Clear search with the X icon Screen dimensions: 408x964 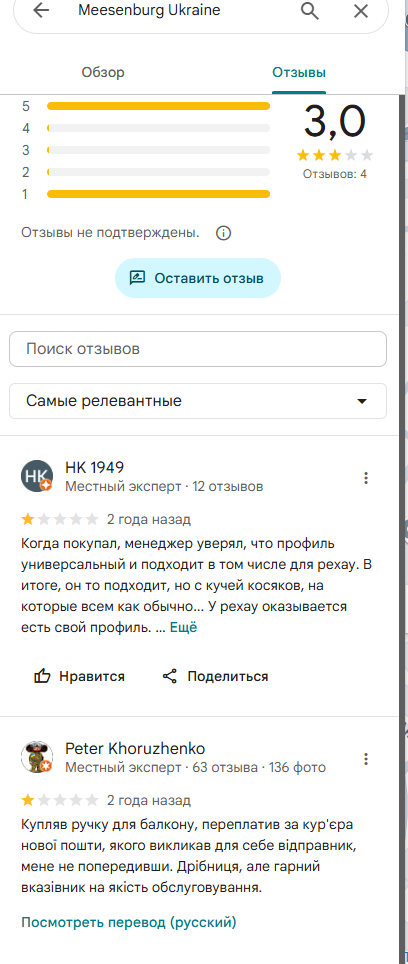pyautogui.click(x=361, y=10)
